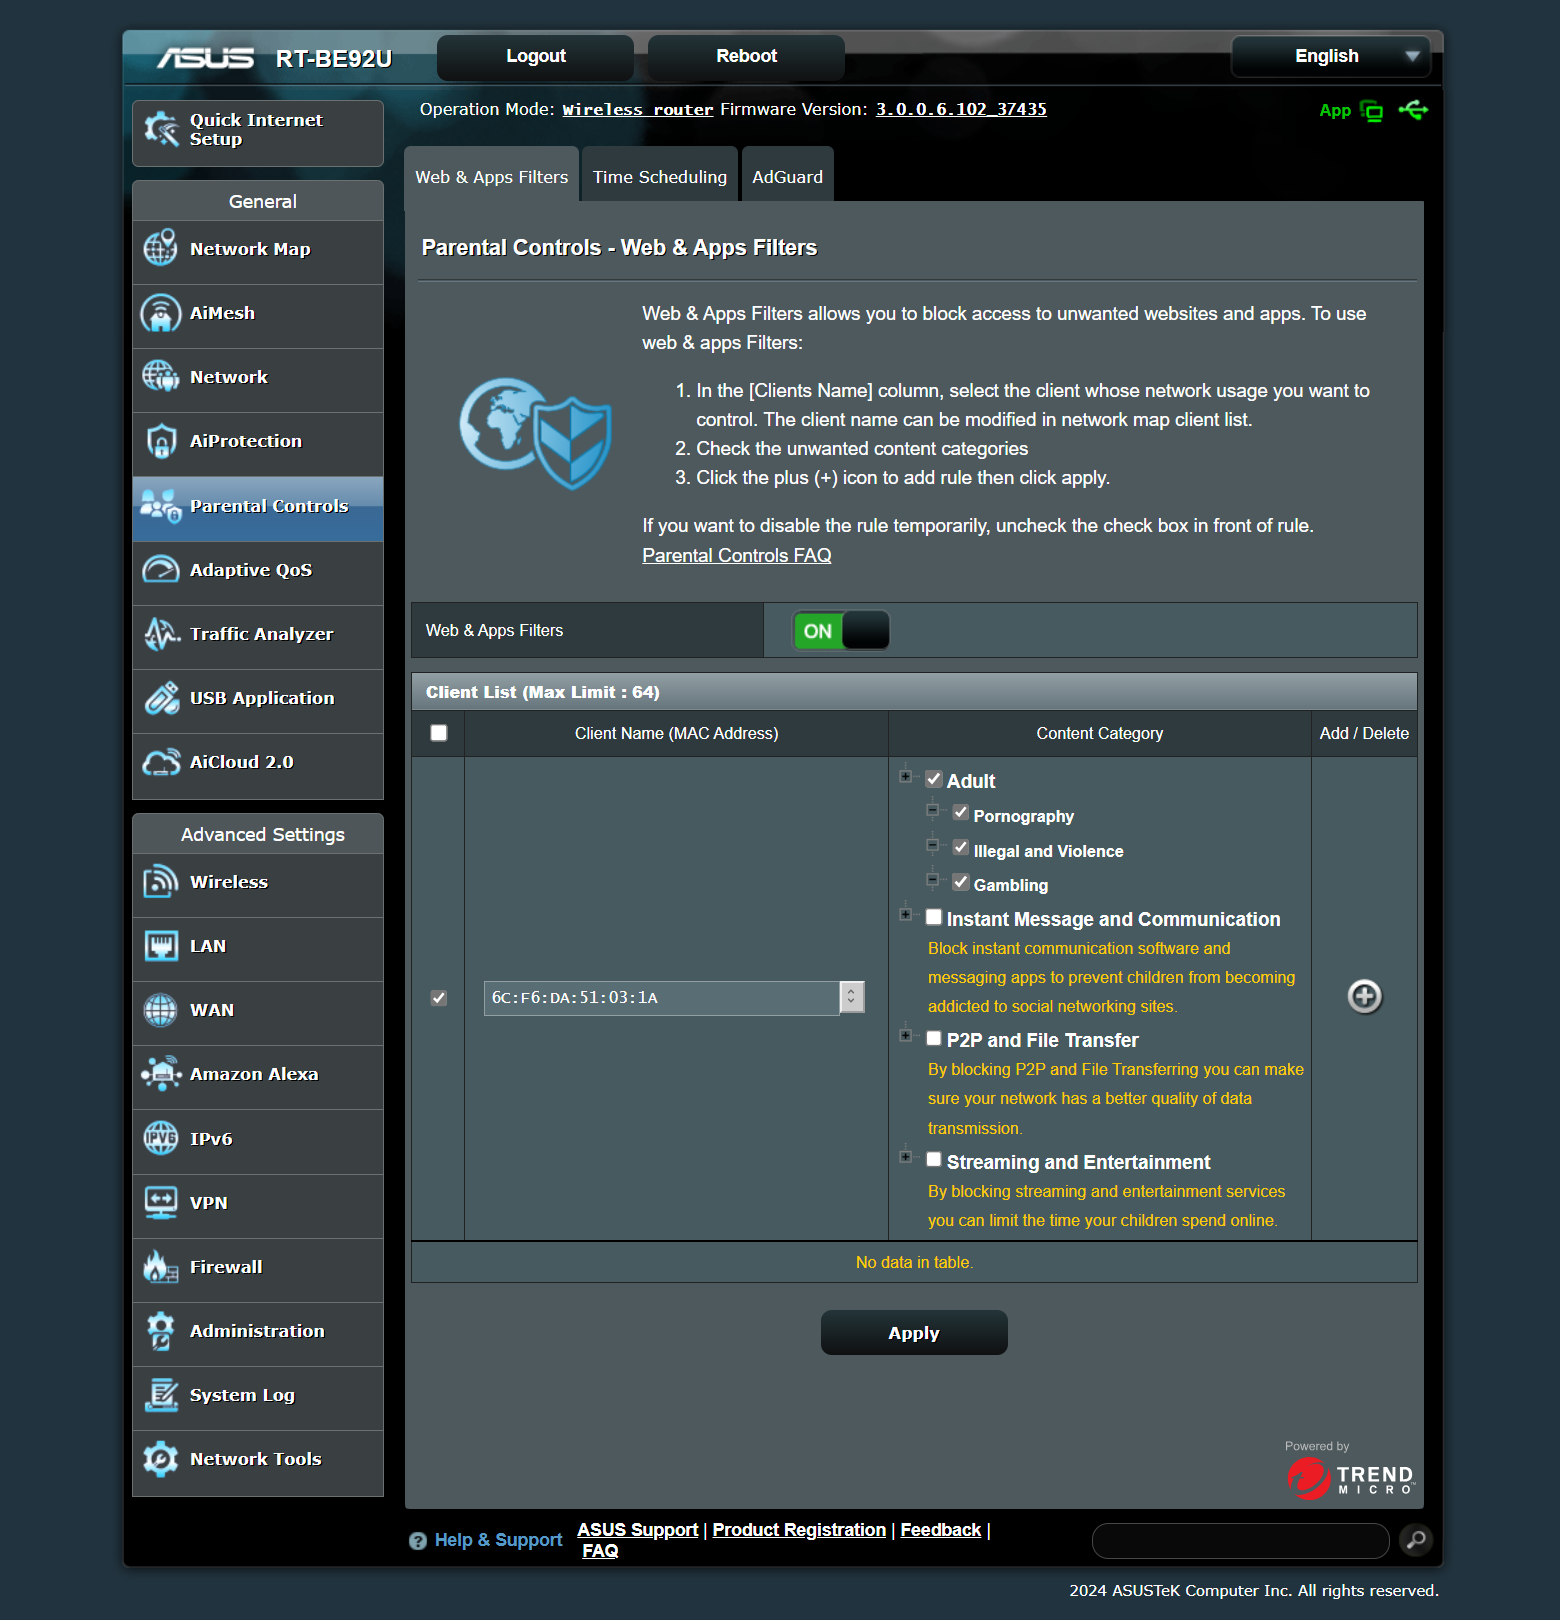This screenshot has width=1560, height=1620.
Task: Click the AiCloud 2.0 cloud icon
Action: pyautogui.click(x=161, y=762)
